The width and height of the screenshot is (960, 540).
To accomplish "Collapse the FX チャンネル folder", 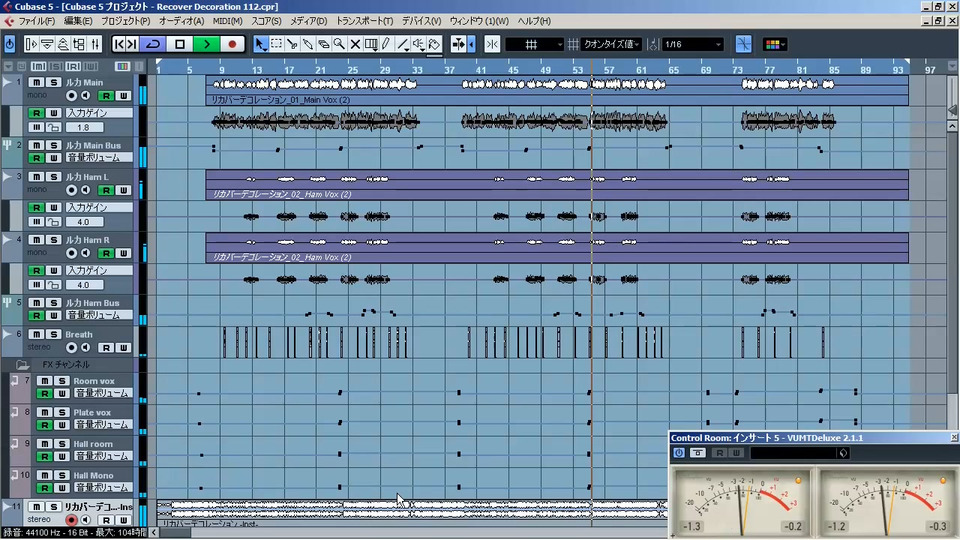I will (x=22, y=364).
